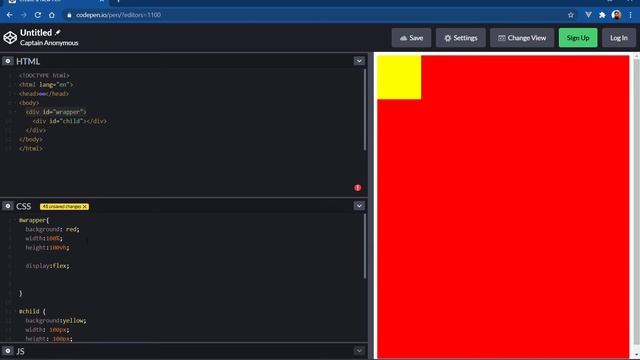Go forward with browser forward arrow
Image resolution: width=640 pixels, height=360 pixels.
(x=24, y=15)
